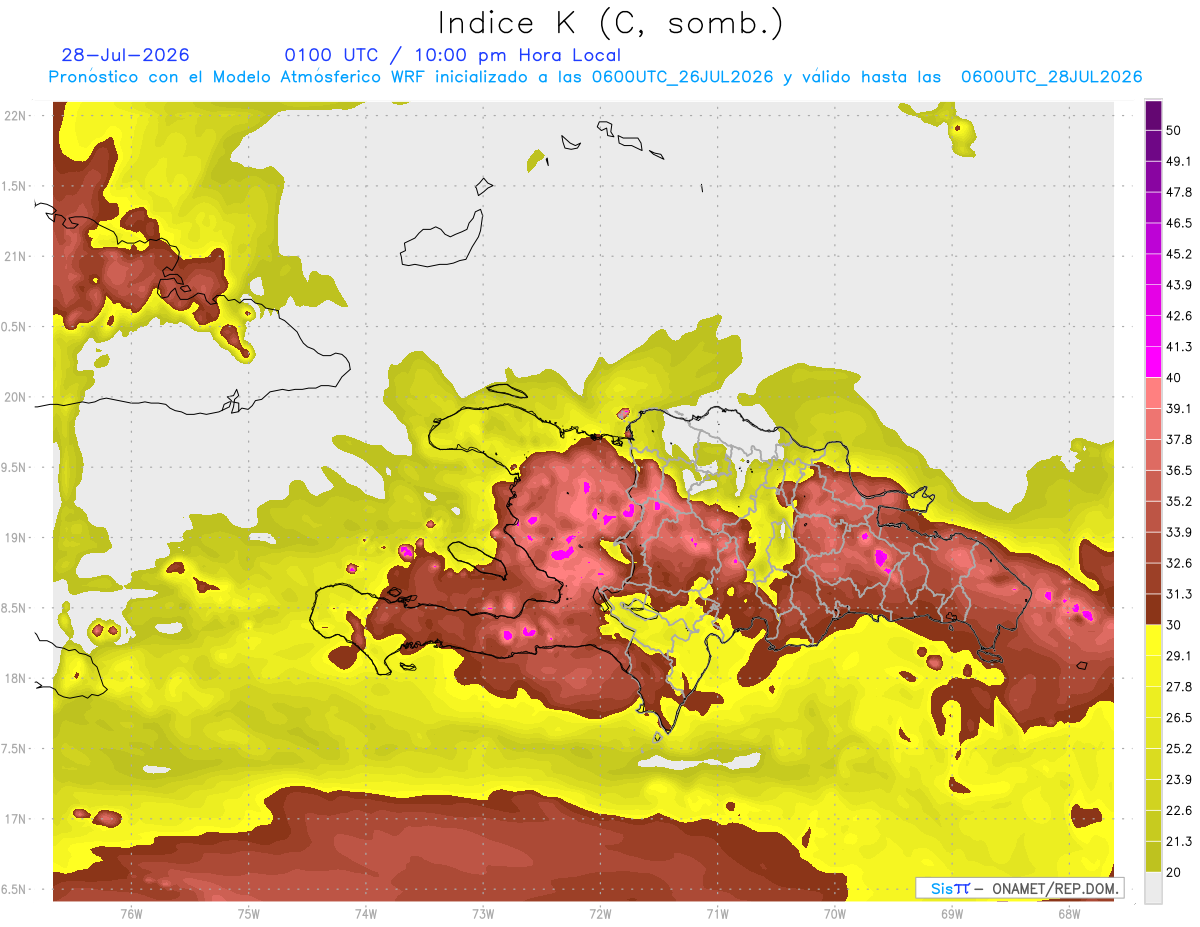Click the "76W" longitude axis label
1200x927 pixels.
pyautogui.click(x=131, y=914)
